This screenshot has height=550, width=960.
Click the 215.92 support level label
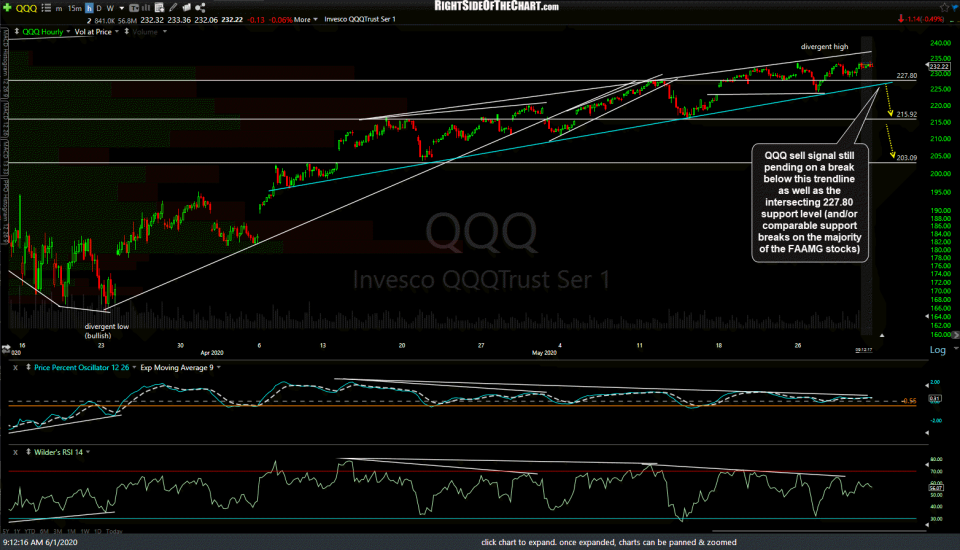point(907,115)
